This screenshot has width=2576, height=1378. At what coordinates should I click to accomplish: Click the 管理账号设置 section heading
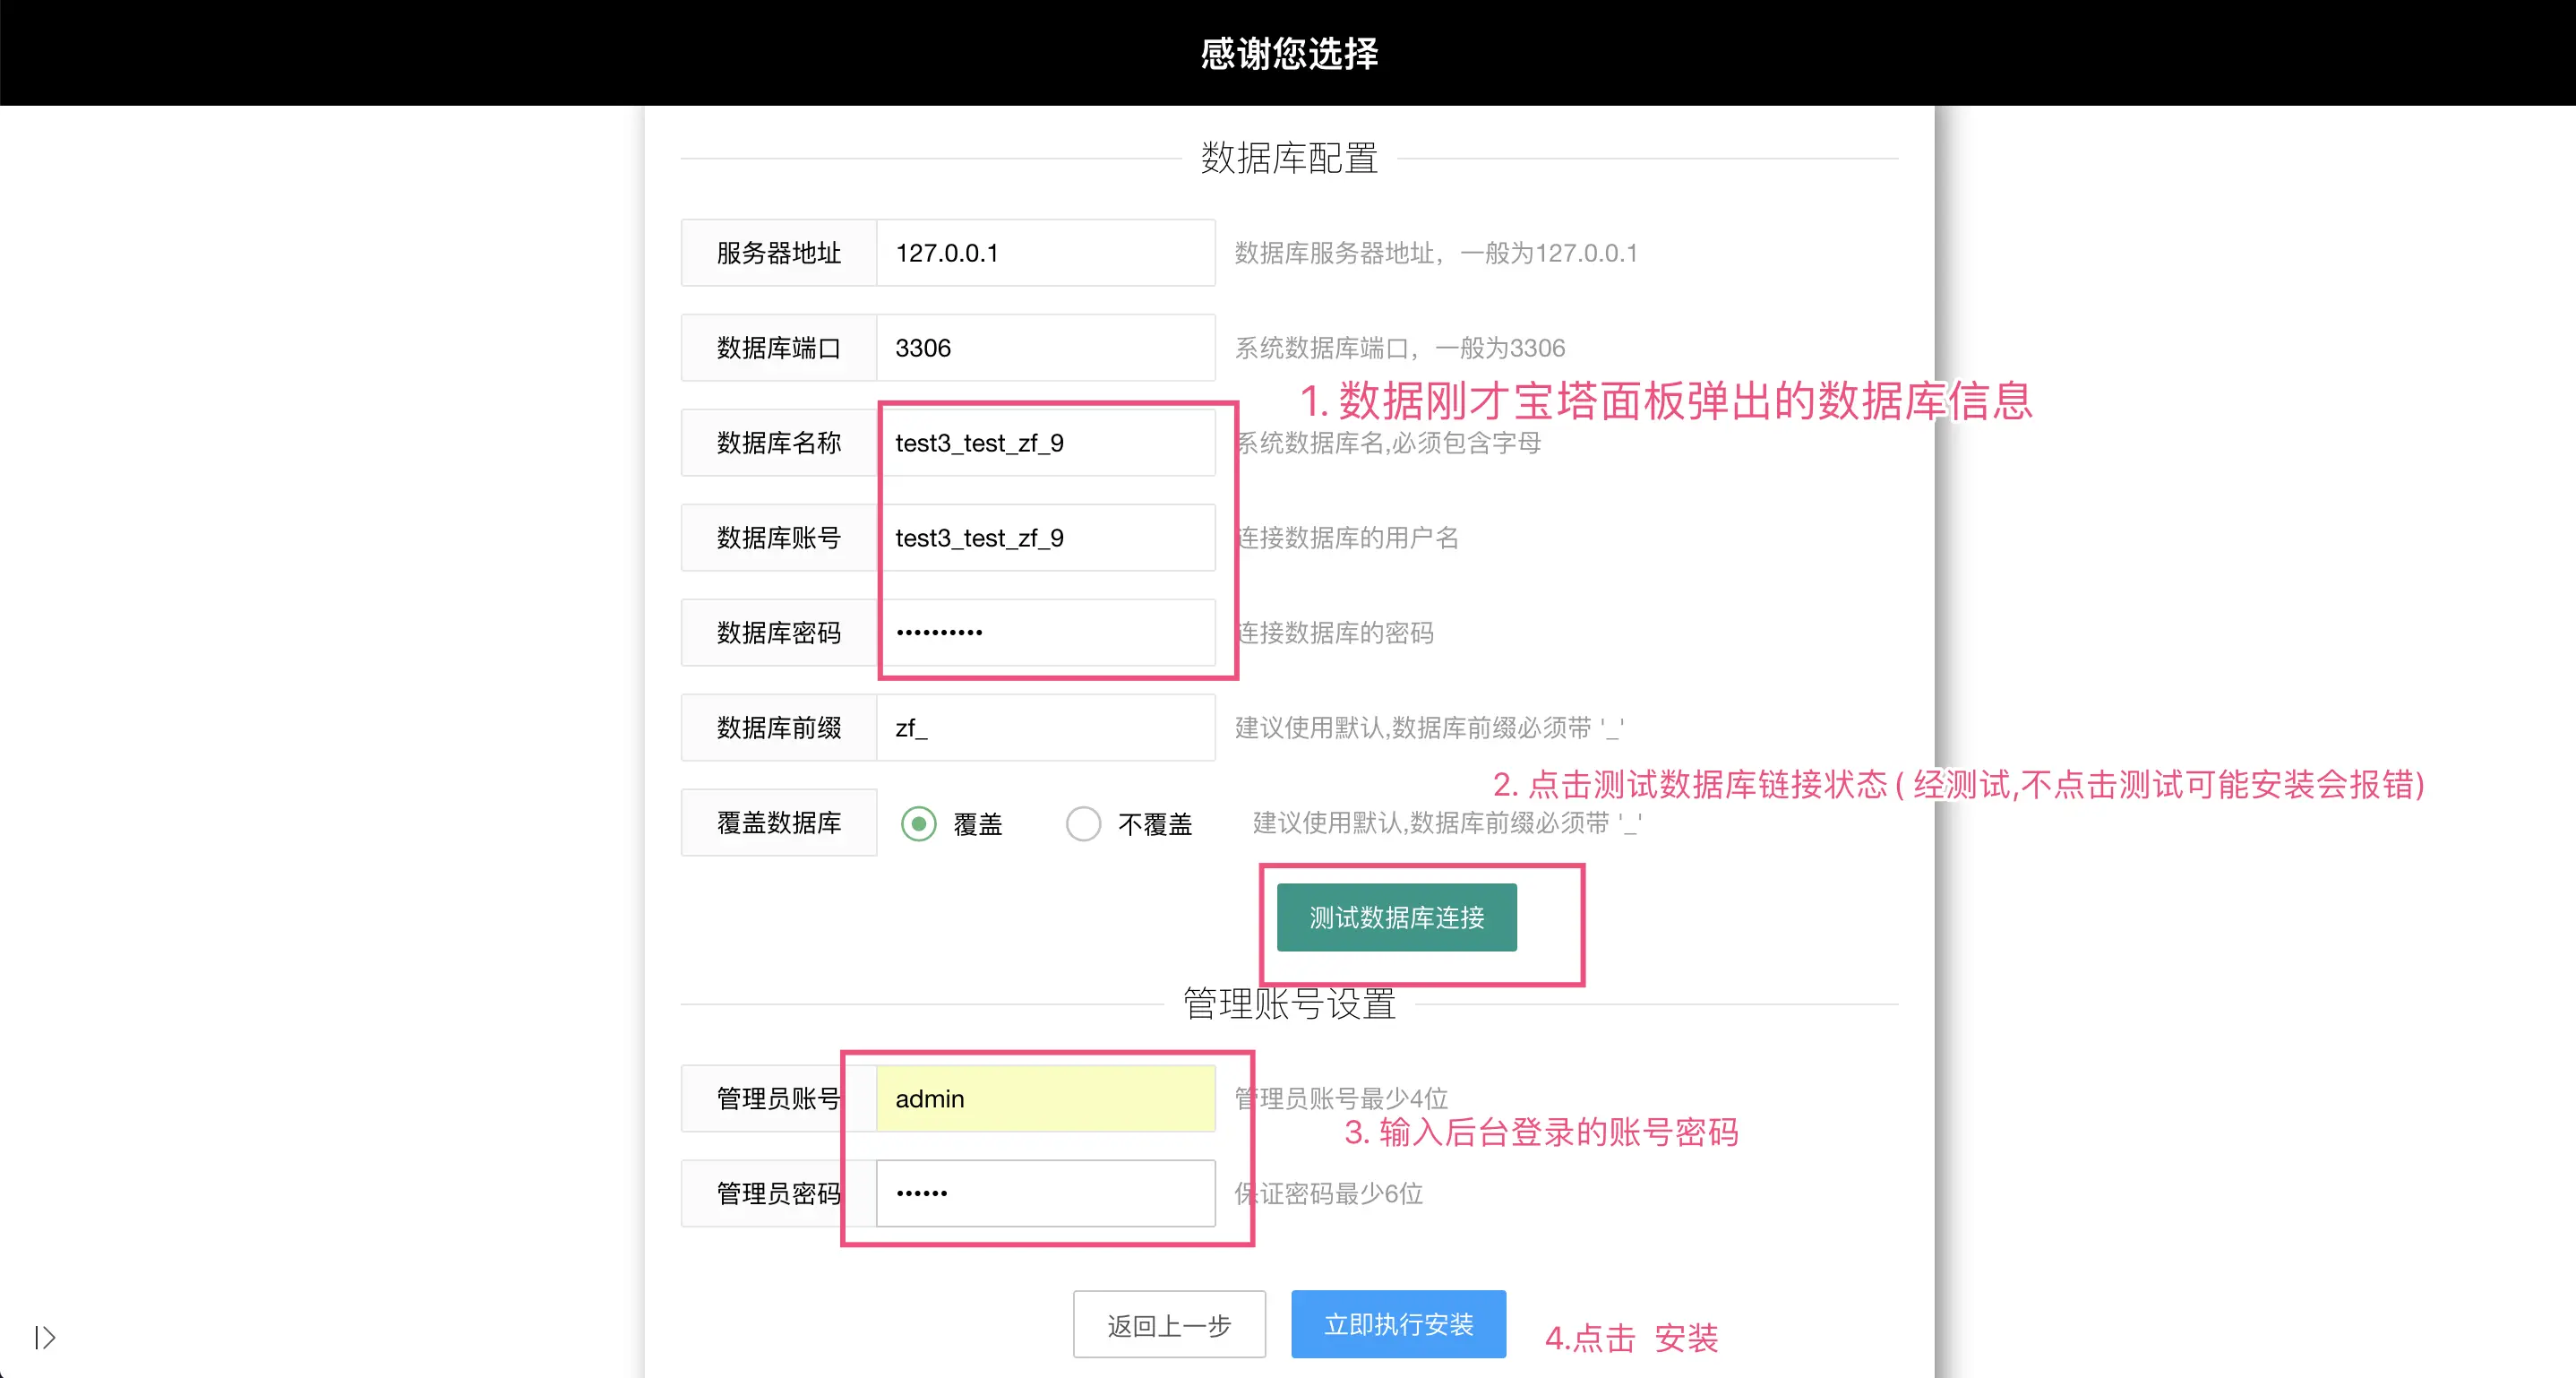[x=1289, y=1004]
